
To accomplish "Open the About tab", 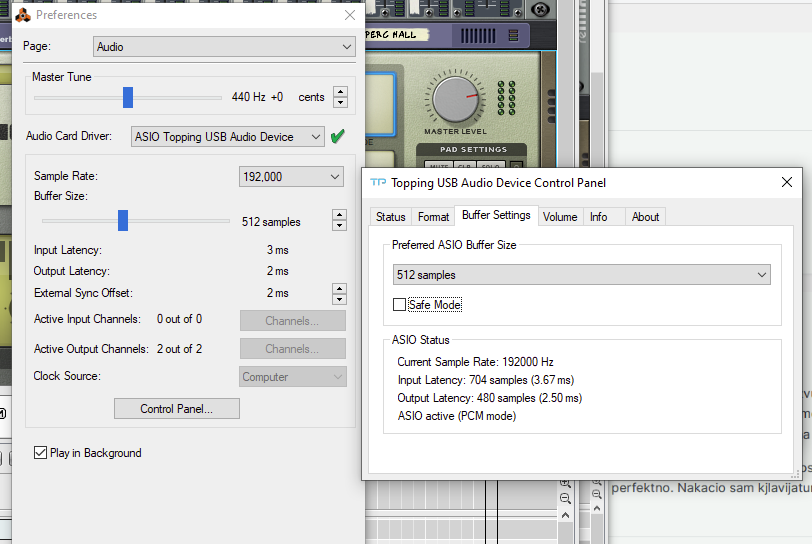I will coord(645,217).
